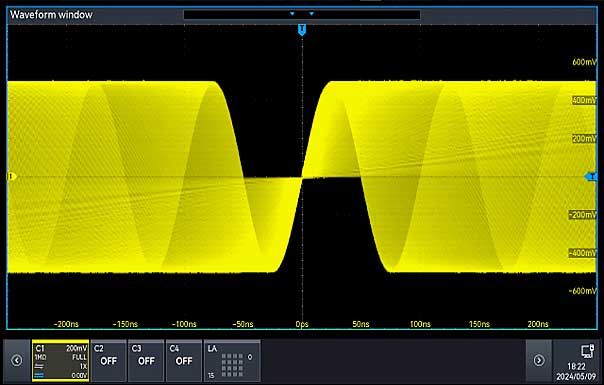The width and height of the screenshot is (604, 385).
Task: Open the network connection status icon
Action: [x=587, y=351]
